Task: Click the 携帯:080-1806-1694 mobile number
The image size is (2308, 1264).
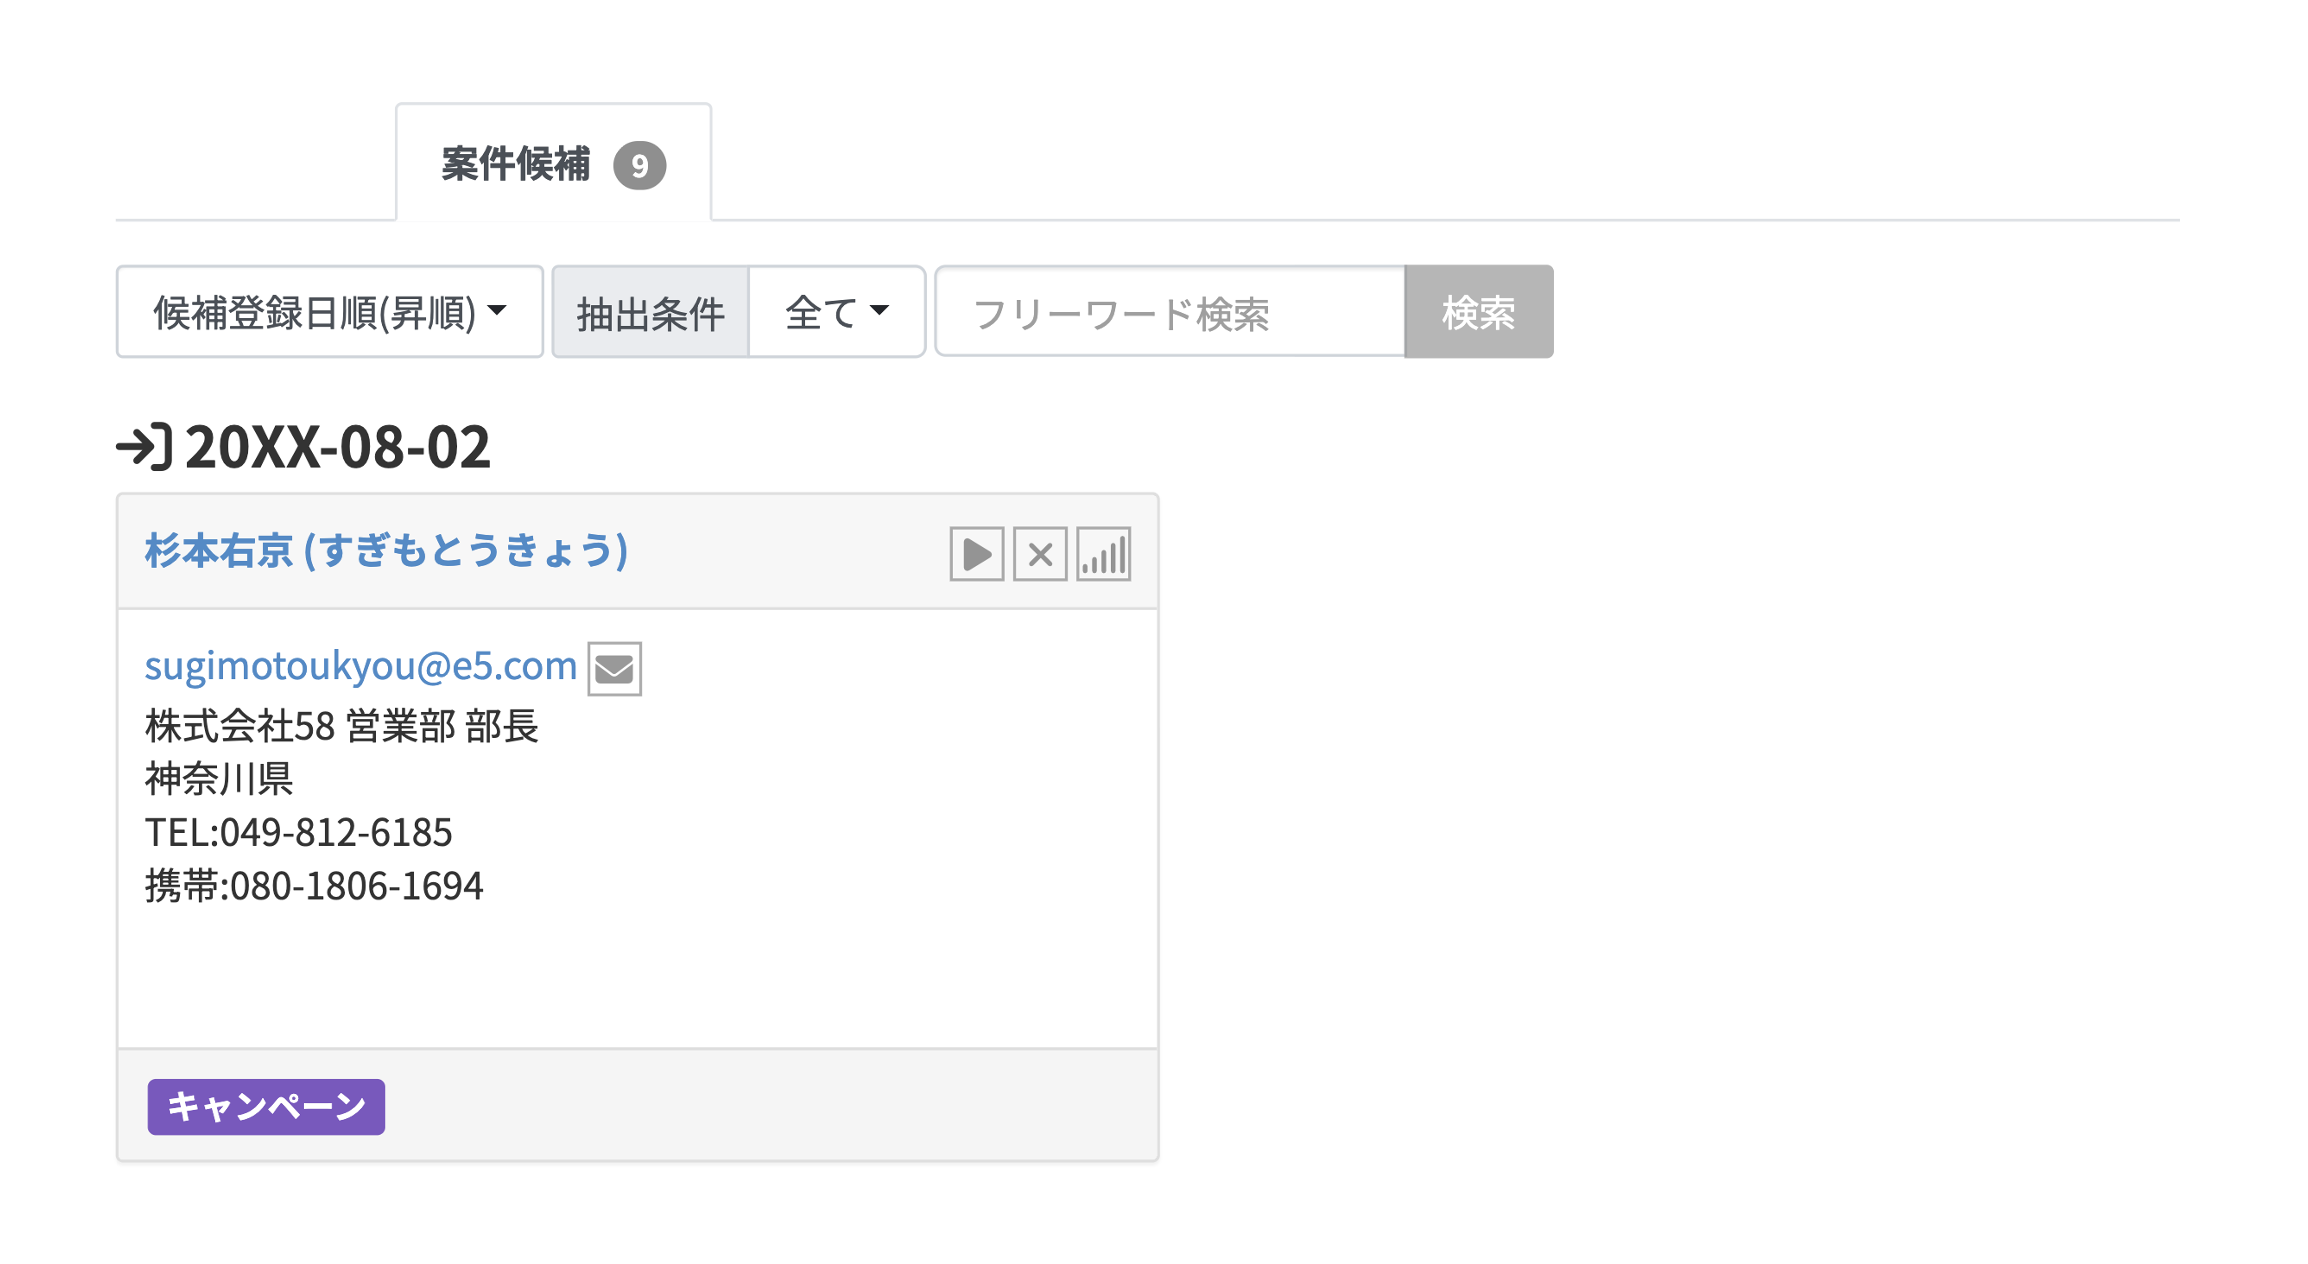Action: click(x=314, y=886)
